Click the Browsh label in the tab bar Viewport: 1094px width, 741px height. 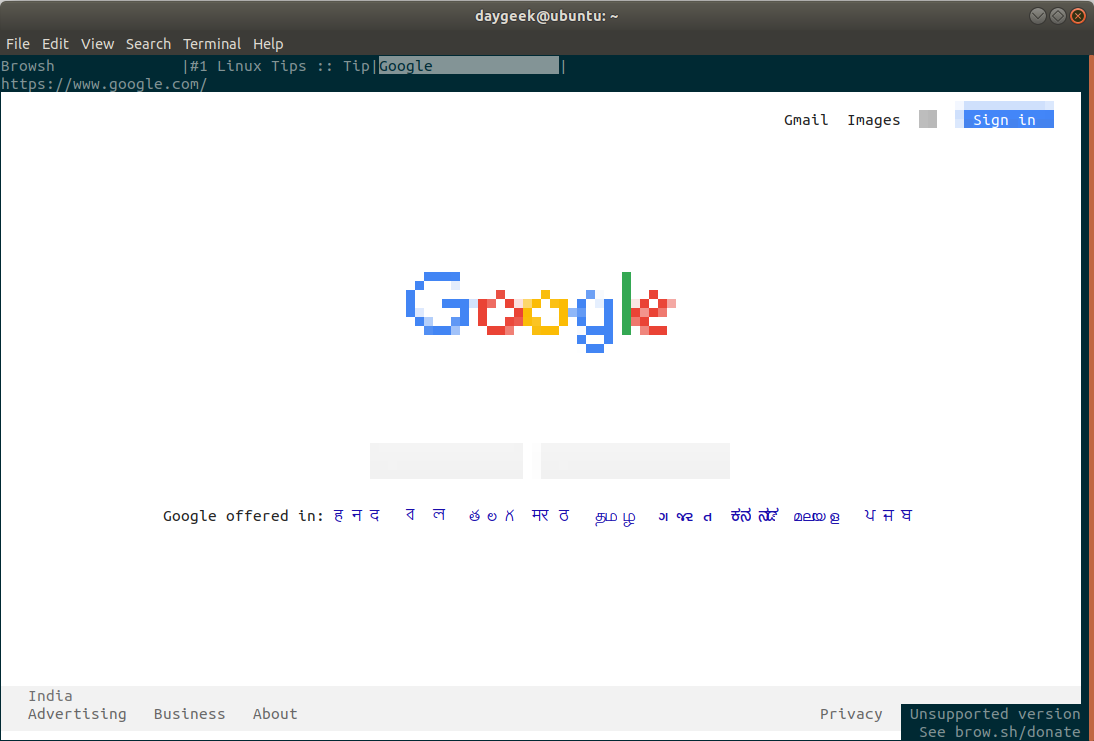(x=28, y=66)
